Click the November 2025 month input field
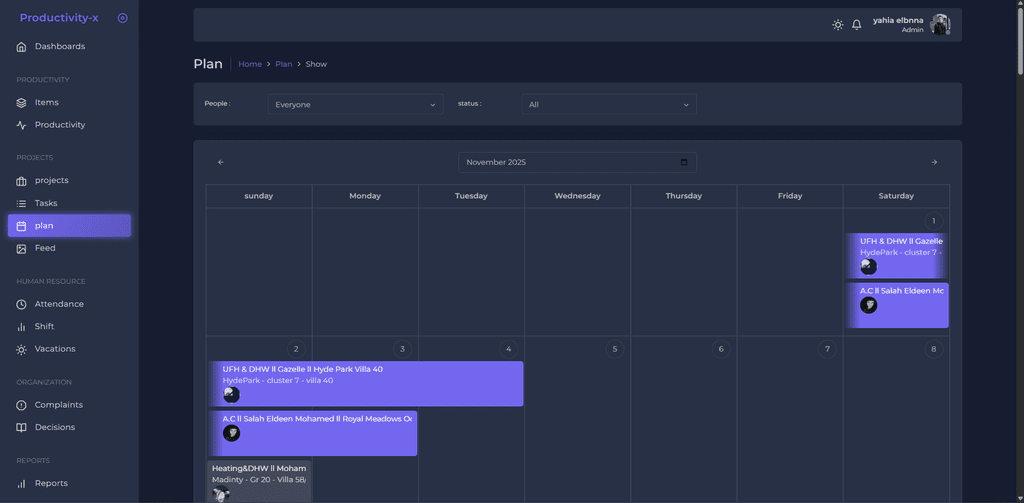Viewport: 1024px width, 503px height. click(570, 162)
